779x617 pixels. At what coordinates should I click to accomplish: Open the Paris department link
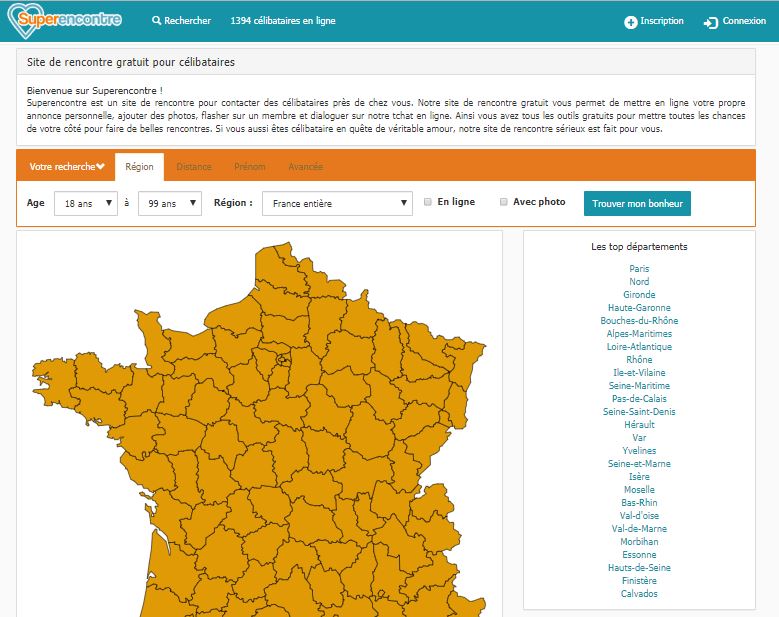coord(639,269)
